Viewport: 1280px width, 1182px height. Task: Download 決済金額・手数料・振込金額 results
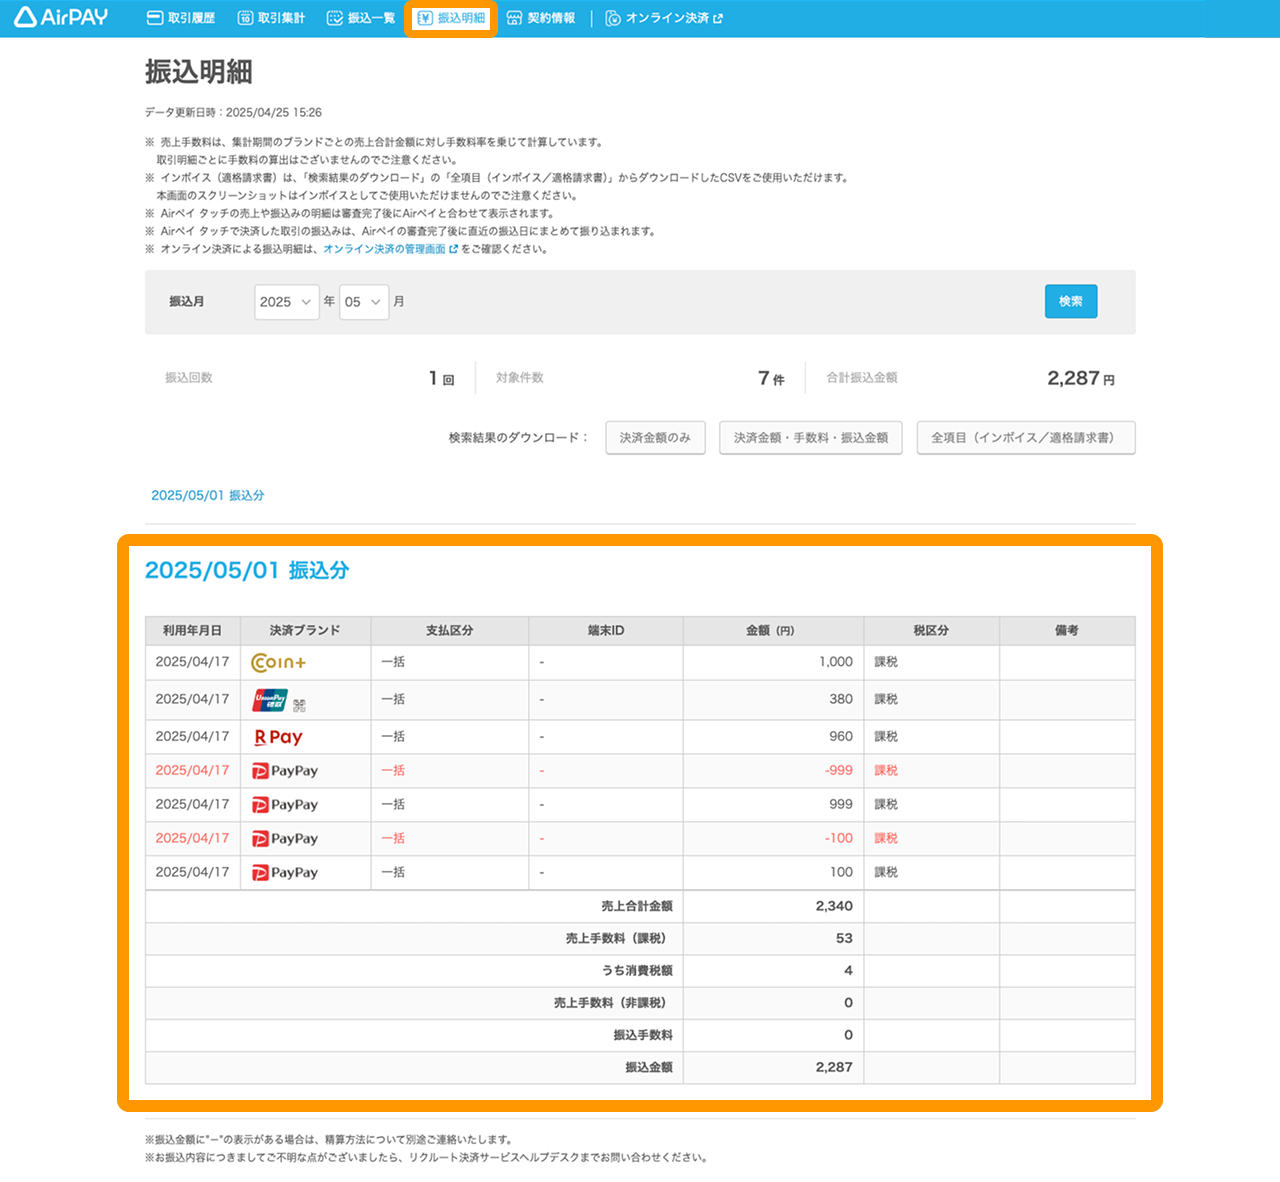[810, 438]
